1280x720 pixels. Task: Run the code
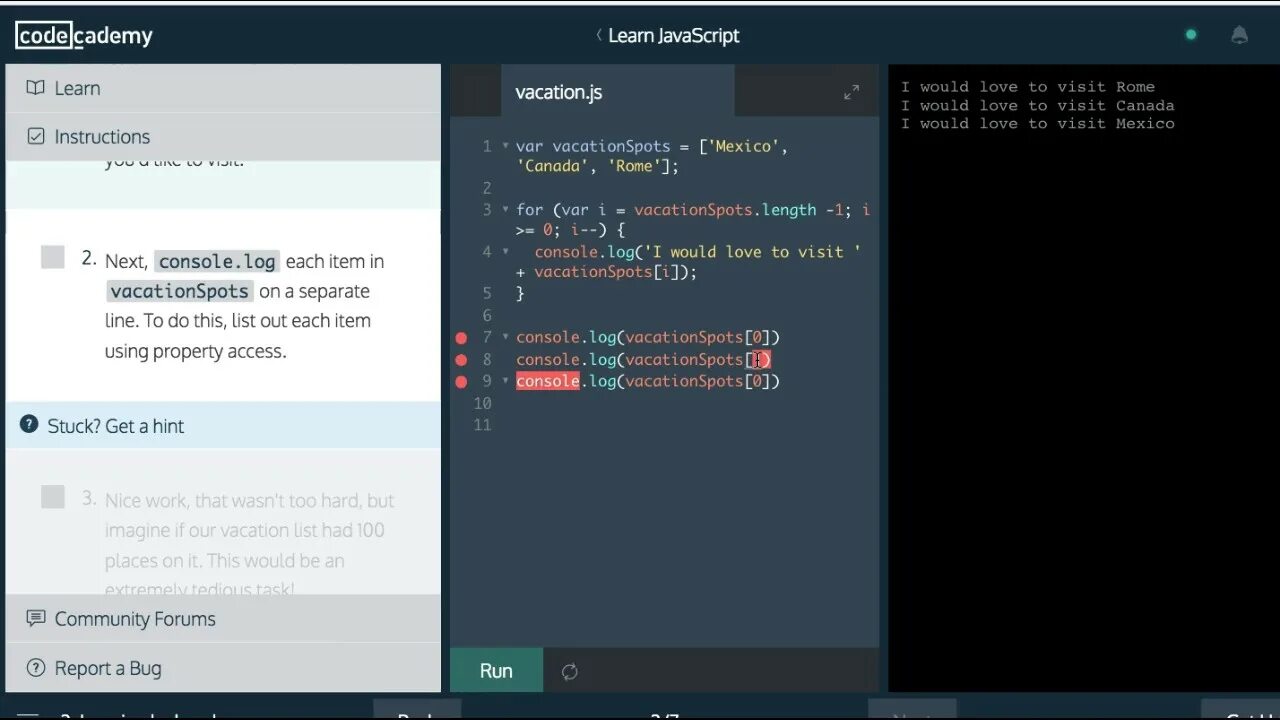point(496,670)
